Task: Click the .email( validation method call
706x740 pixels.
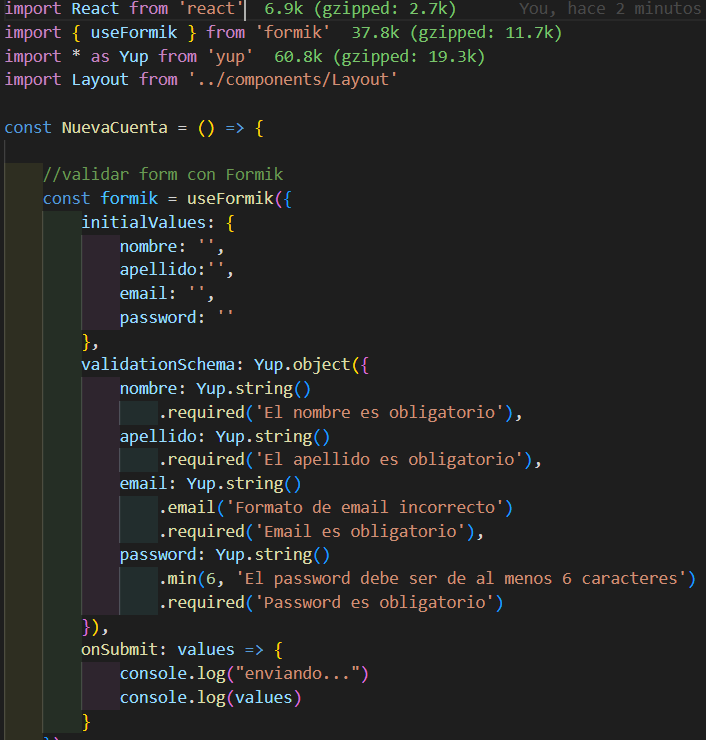Action: click(192, 507)
